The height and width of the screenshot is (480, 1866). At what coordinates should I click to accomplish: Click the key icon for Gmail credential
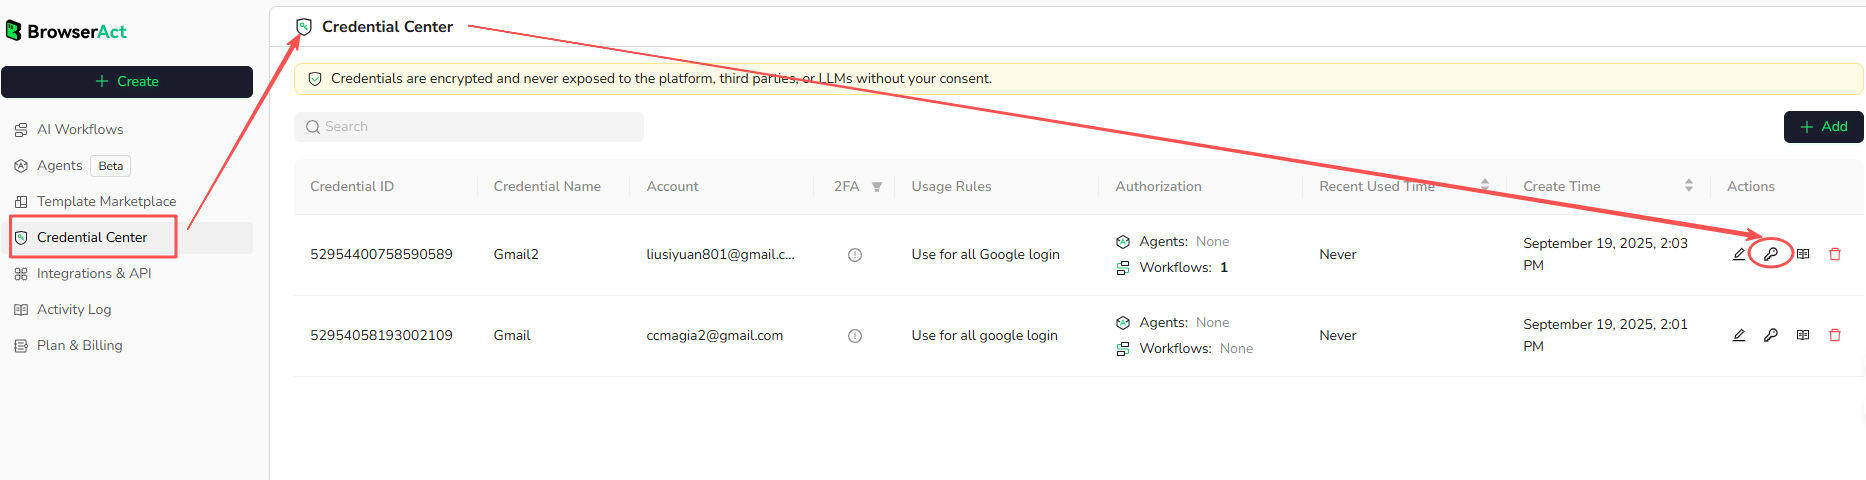pyautogui.click(x=1771, y=335)
